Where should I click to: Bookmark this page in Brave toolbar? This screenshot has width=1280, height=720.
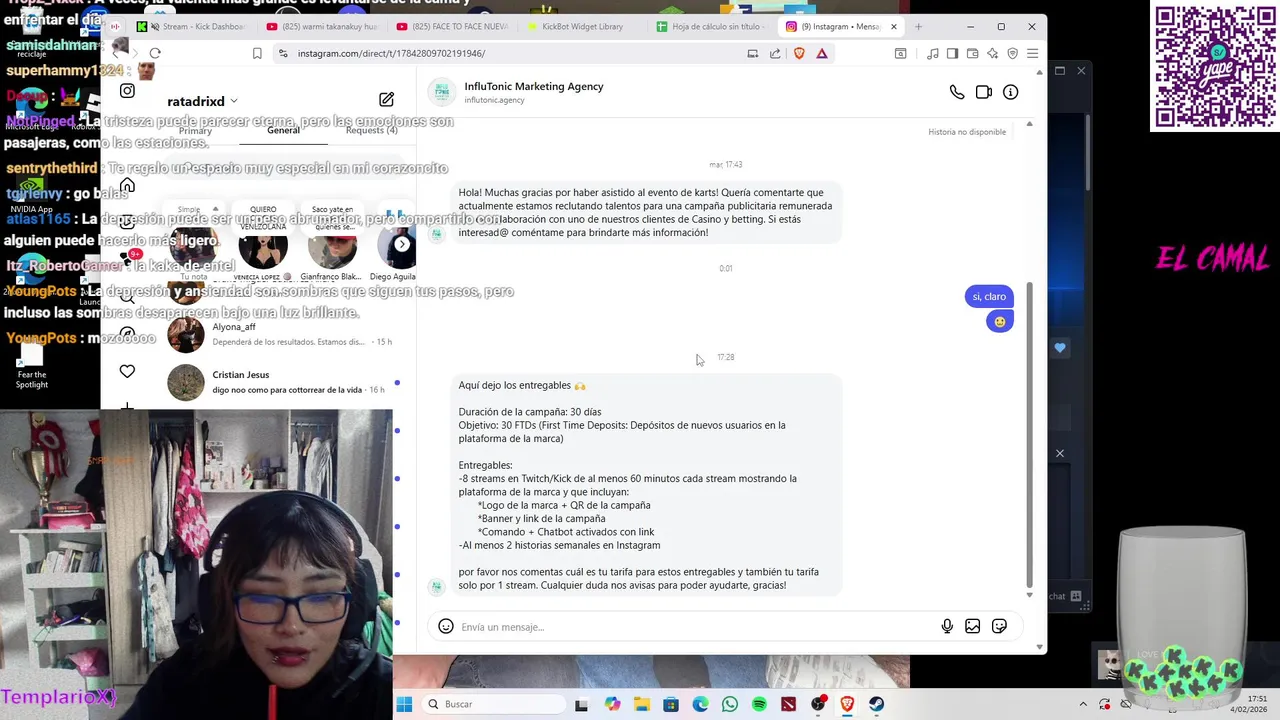[257, 53]
